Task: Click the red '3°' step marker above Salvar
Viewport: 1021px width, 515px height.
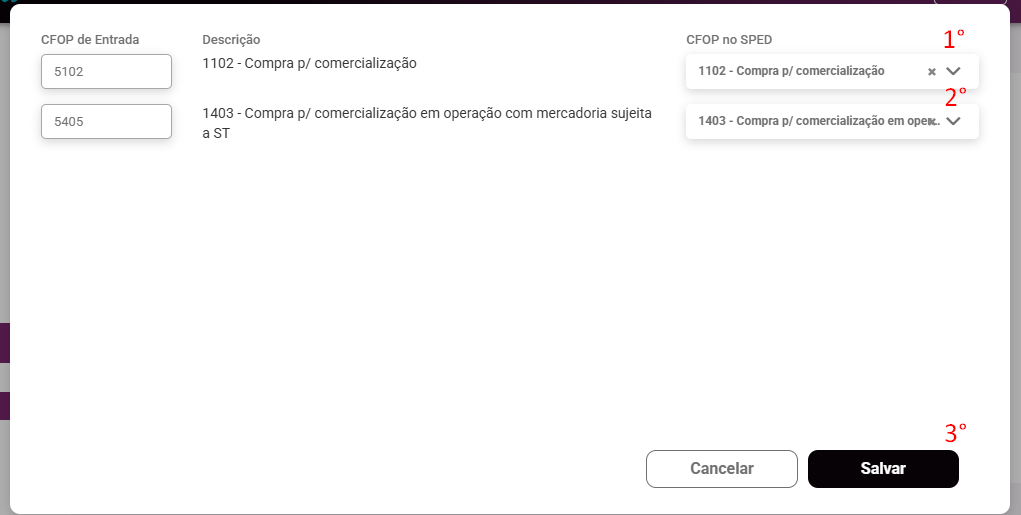Action: tap(956, 433)
